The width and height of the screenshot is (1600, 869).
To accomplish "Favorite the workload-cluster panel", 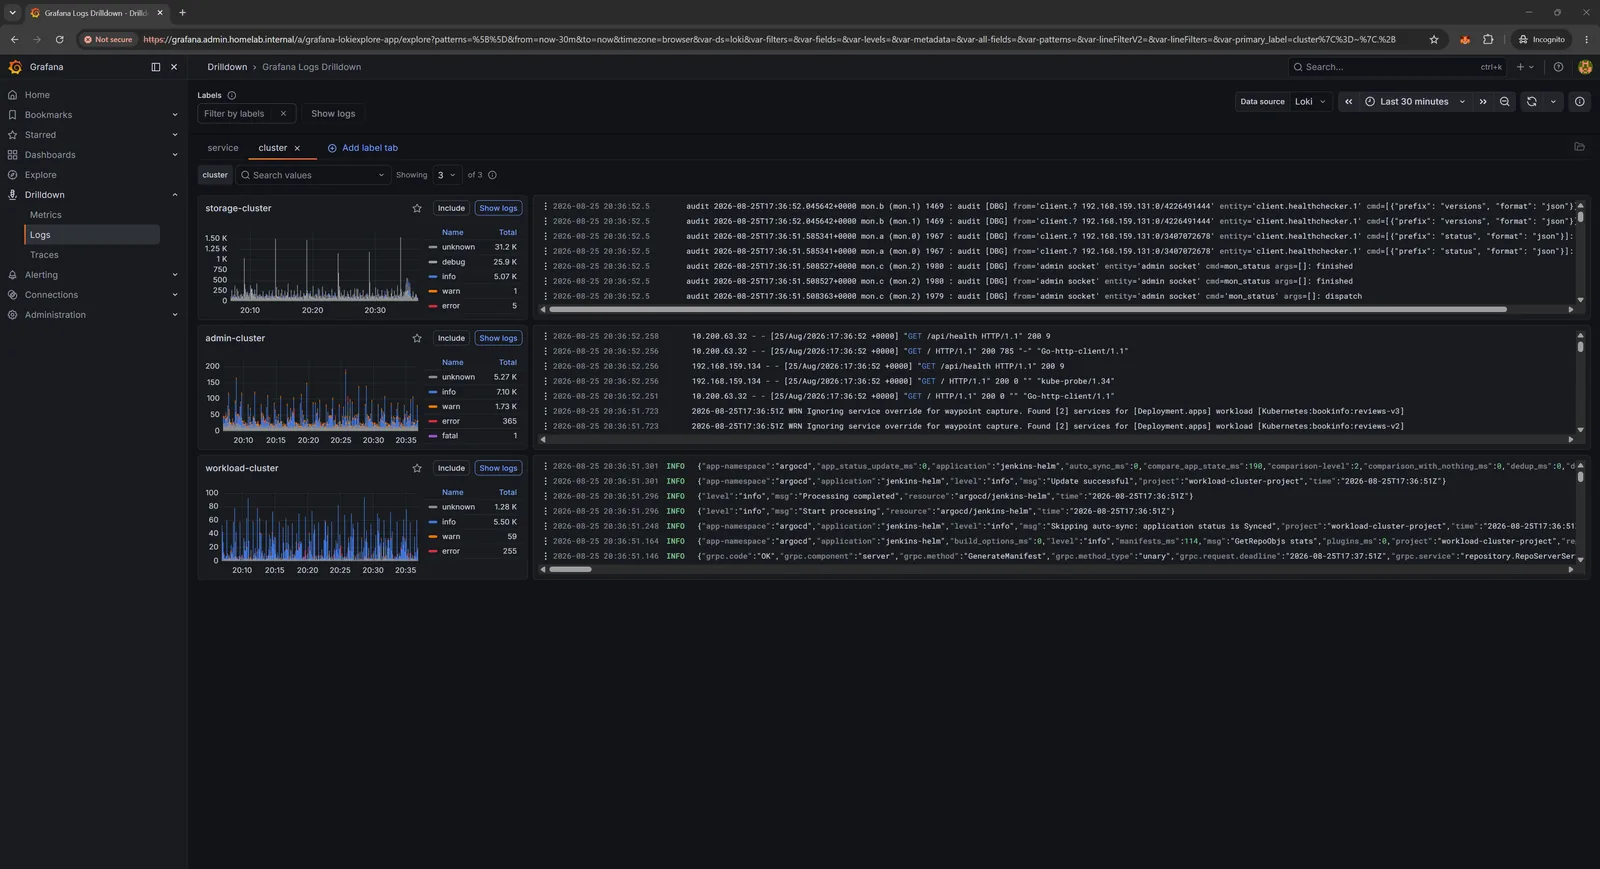I will 417,468.
